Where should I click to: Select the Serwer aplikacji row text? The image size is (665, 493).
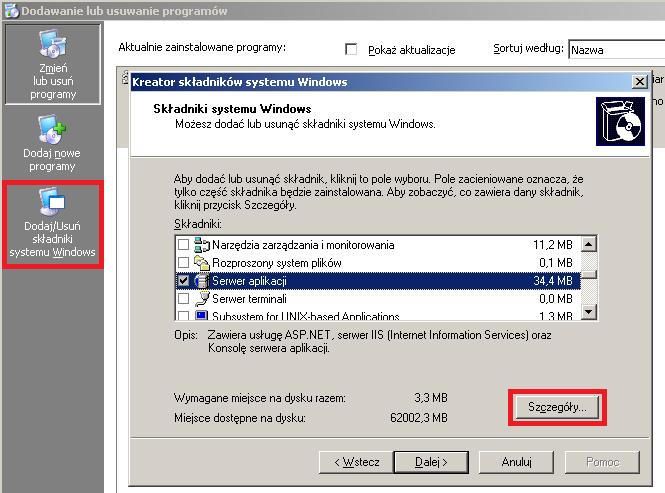tap(249, 281)
